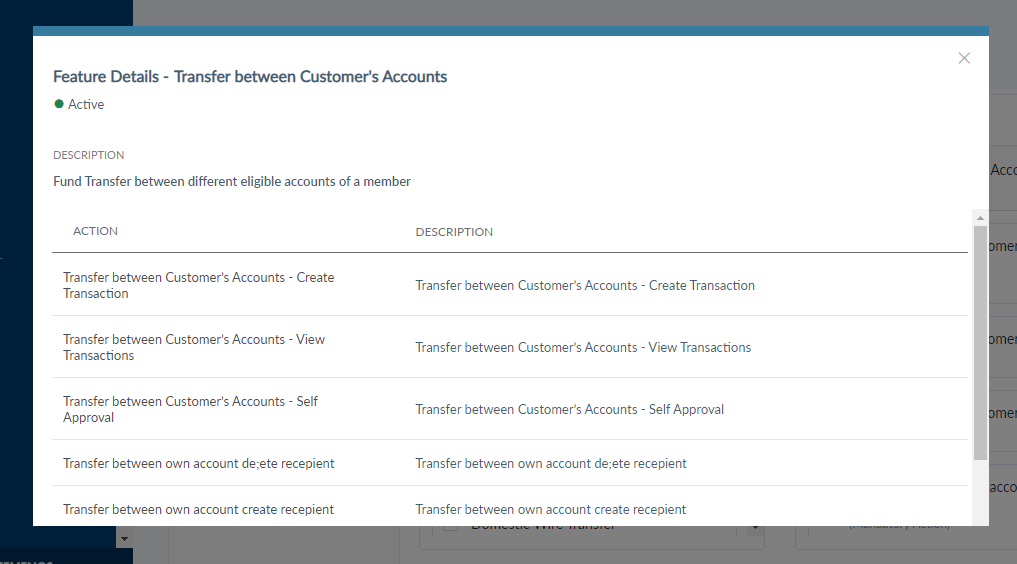This screenshot has height=564, width=1017.
Task: Select the Self Approval entry in the ACTION column
Action: pos(190,409)
